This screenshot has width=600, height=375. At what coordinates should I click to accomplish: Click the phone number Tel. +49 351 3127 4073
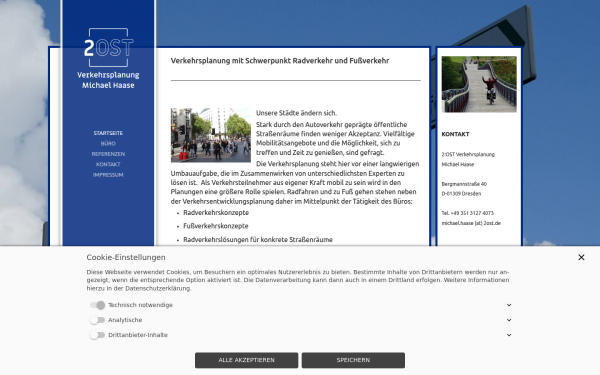[468, 213]
